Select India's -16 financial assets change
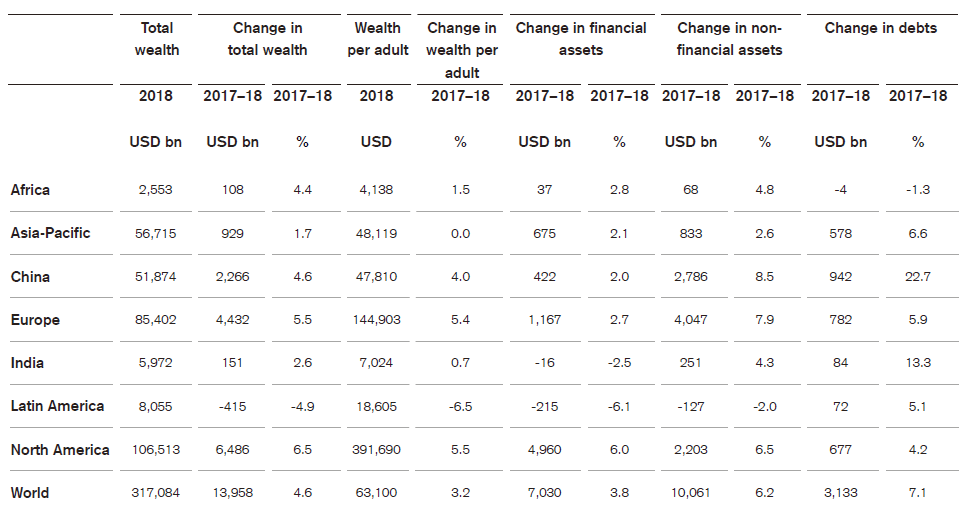The image size is (964, 511). tap(545, 363)
